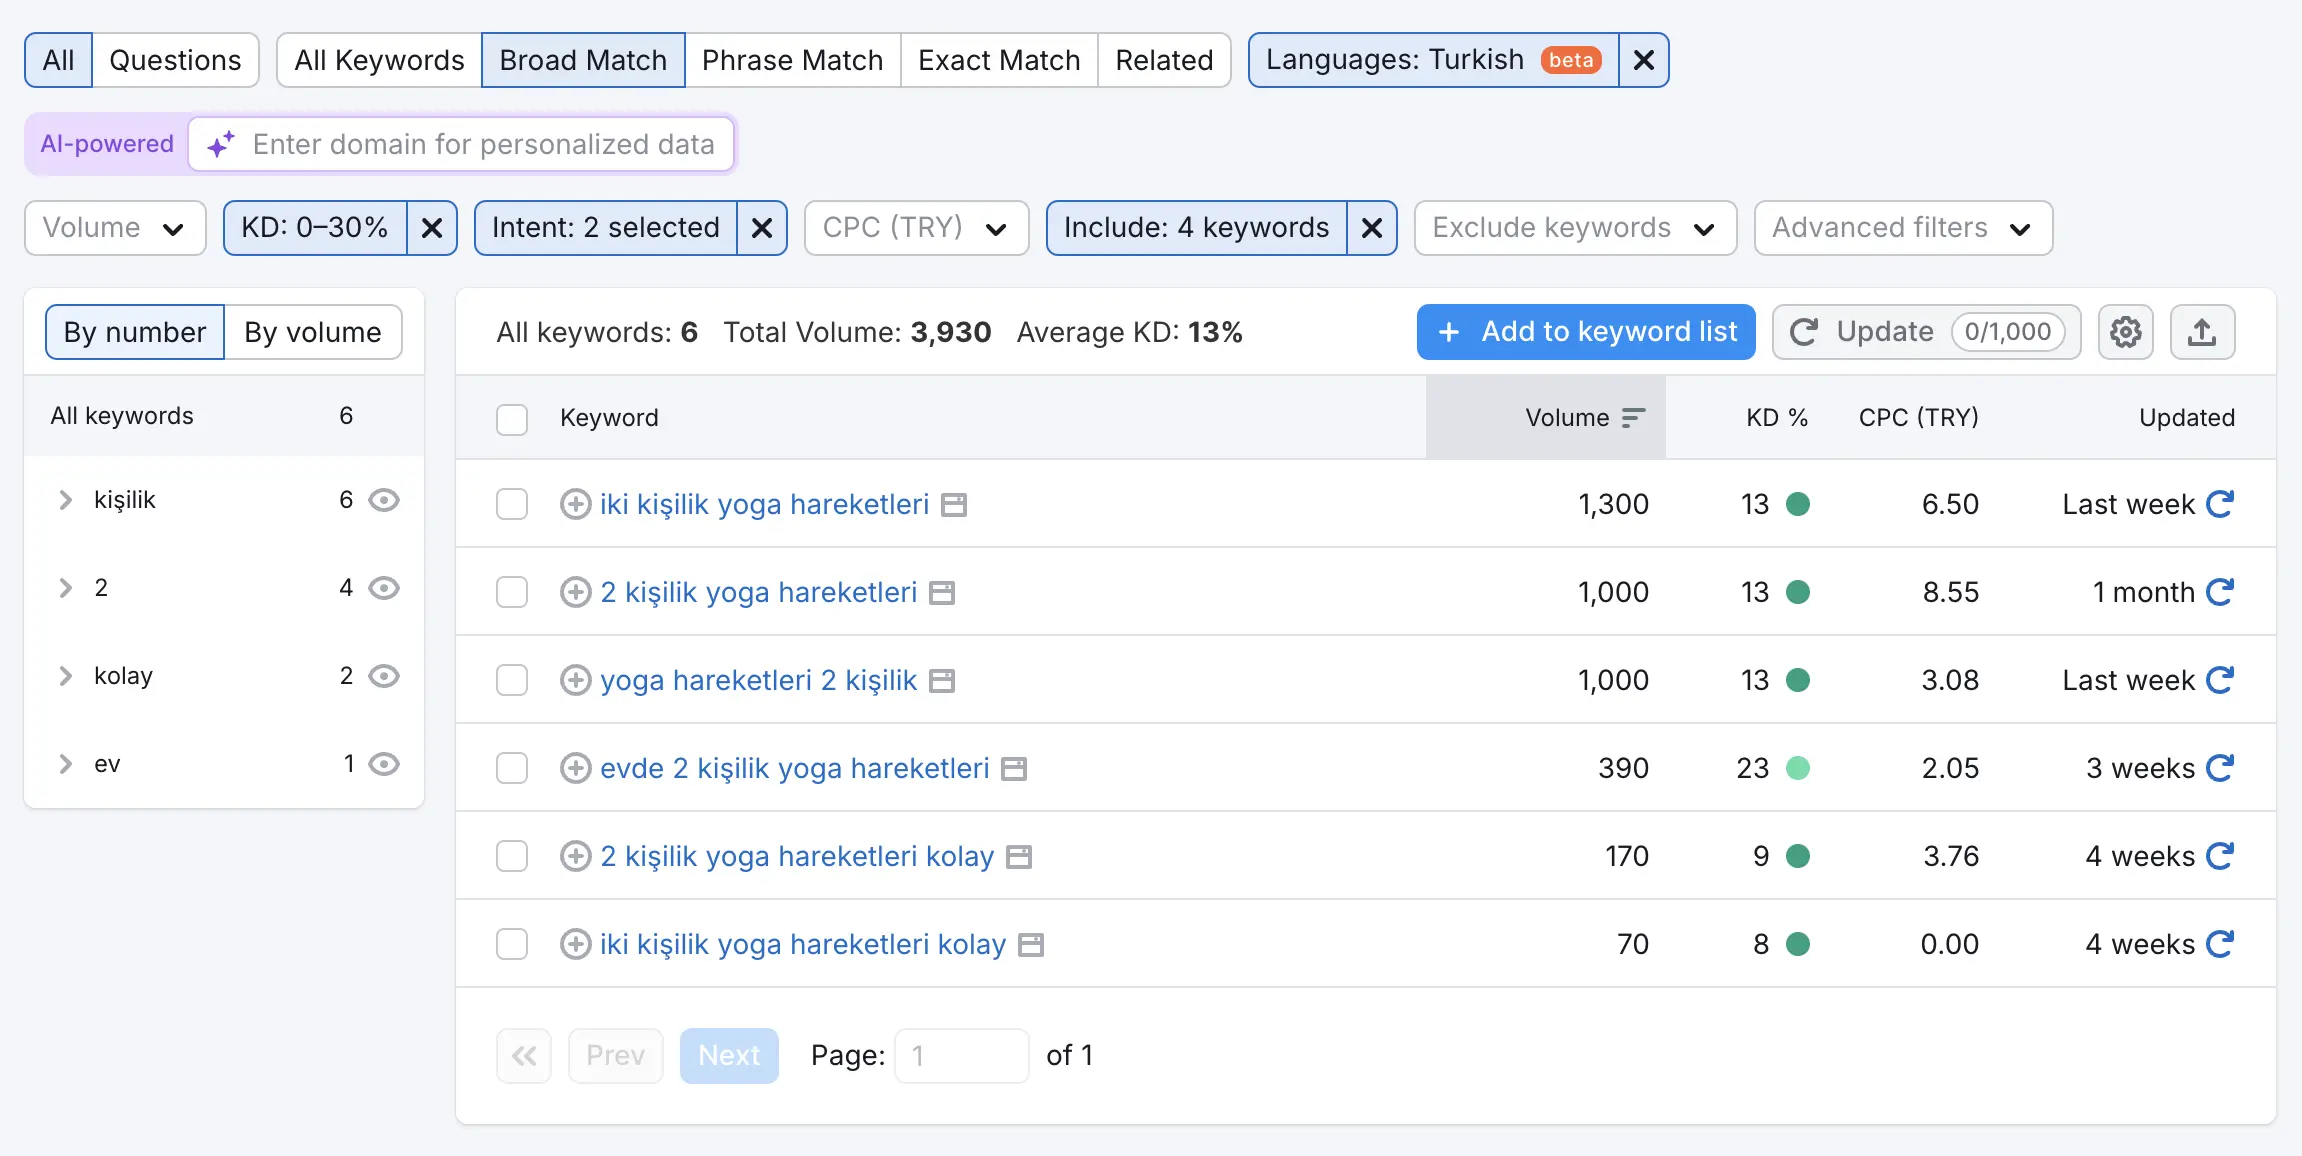Image resolution: width=2302 pixels, height=1156 pixels.
Task: Open the CPC (TRY) filter dropdown
Action: coord(916,228)
